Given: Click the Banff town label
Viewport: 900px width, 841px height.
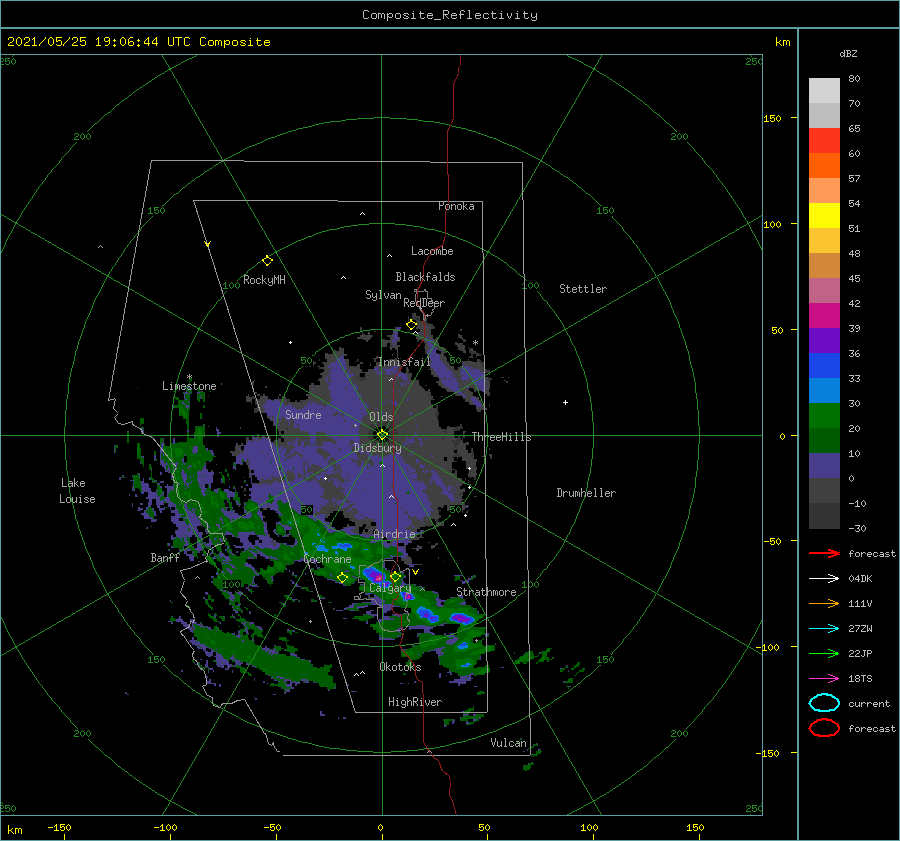Looking at the screenshot, I should (x=165, y=557).
